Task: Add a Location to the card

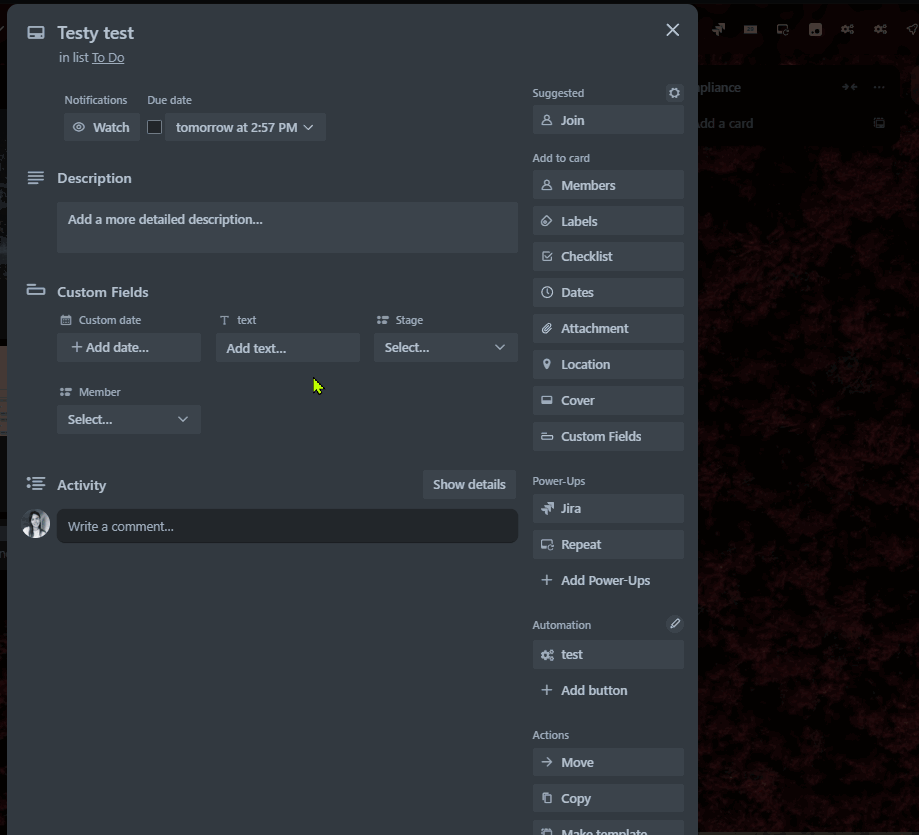Action: (x=607, y=364)
